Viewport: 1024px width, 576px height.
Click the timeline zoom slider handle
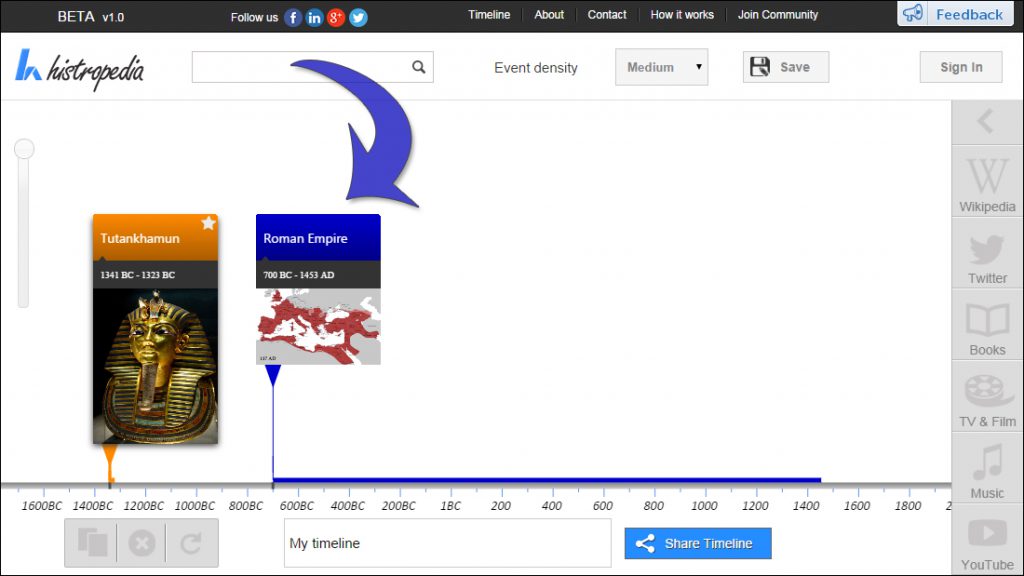24,150
